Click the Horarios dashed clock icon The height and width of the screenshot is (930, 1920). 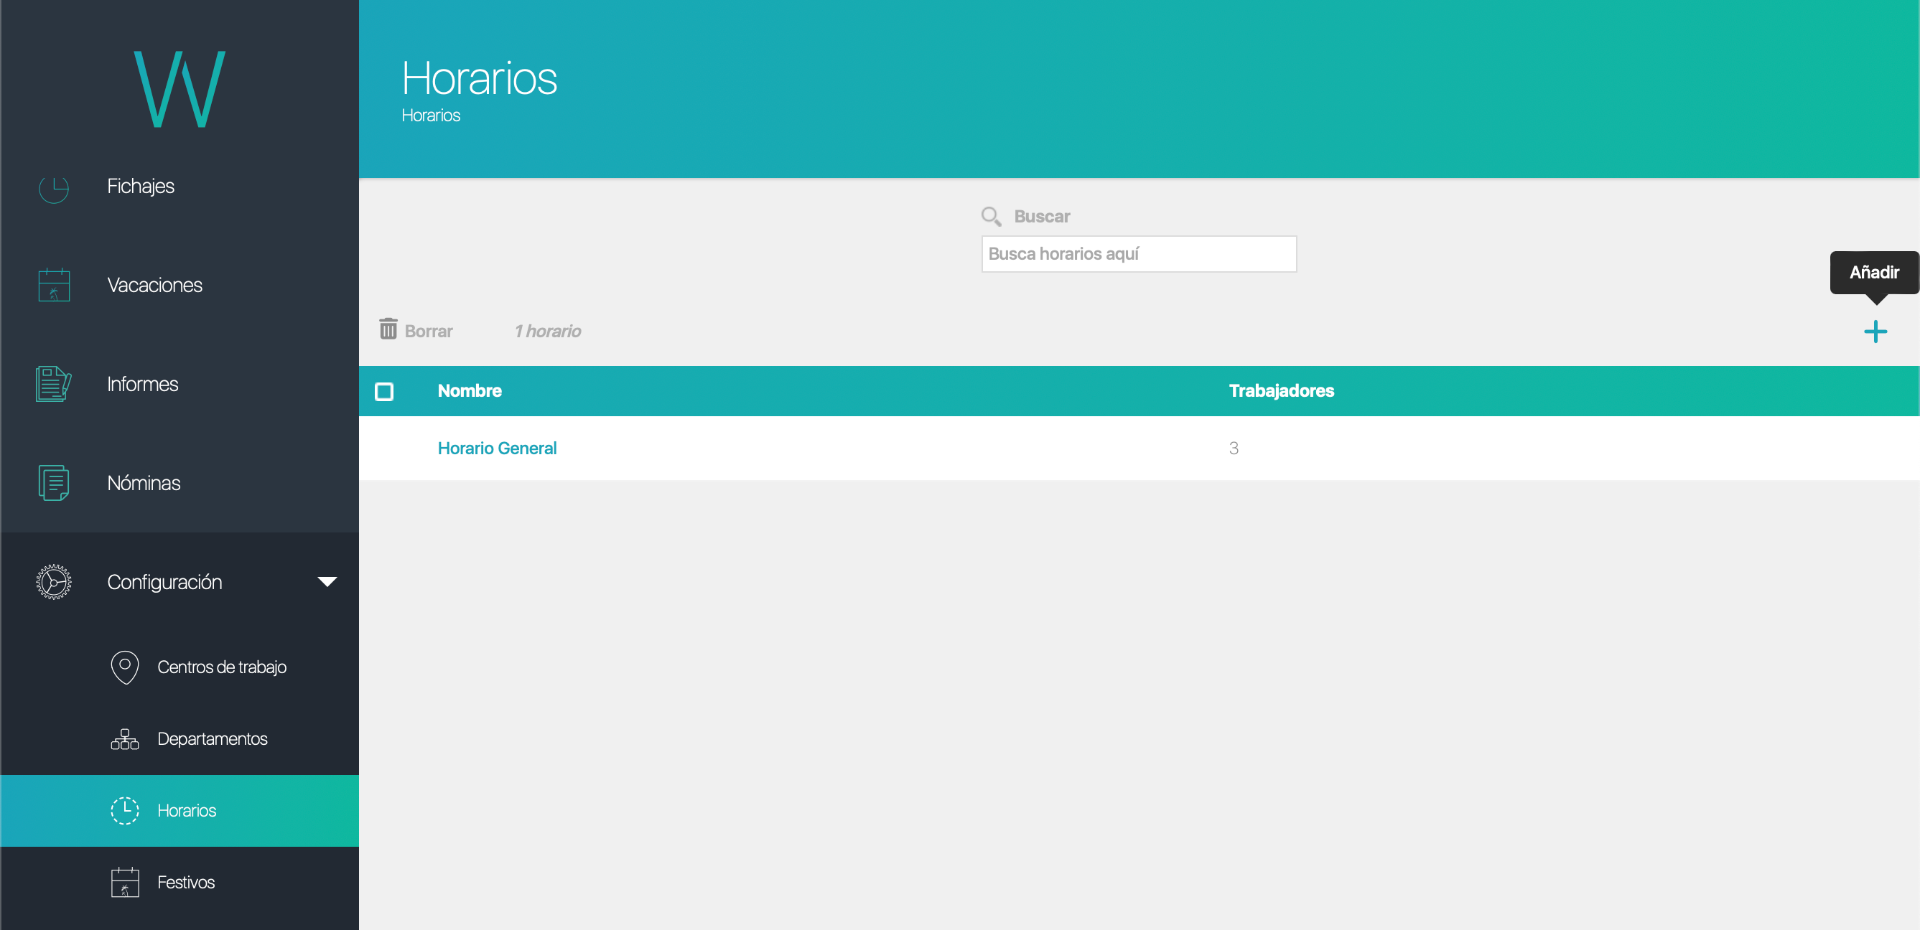click(125, 811)
